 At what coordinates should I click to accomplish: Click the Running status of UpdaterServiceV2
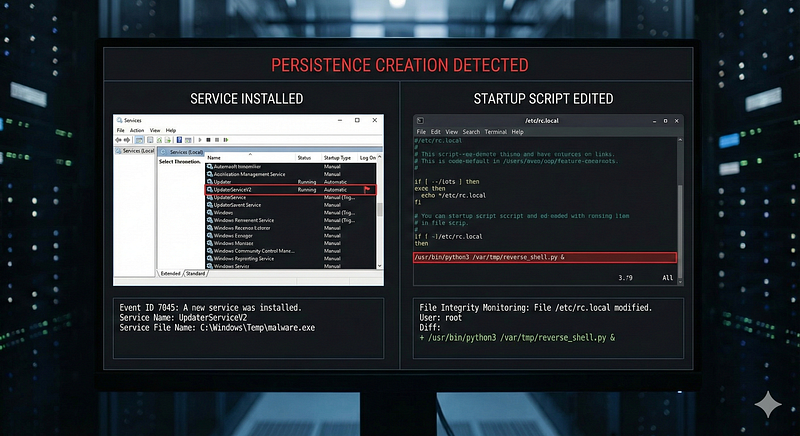pyautogui.click(x=307, y=190)
